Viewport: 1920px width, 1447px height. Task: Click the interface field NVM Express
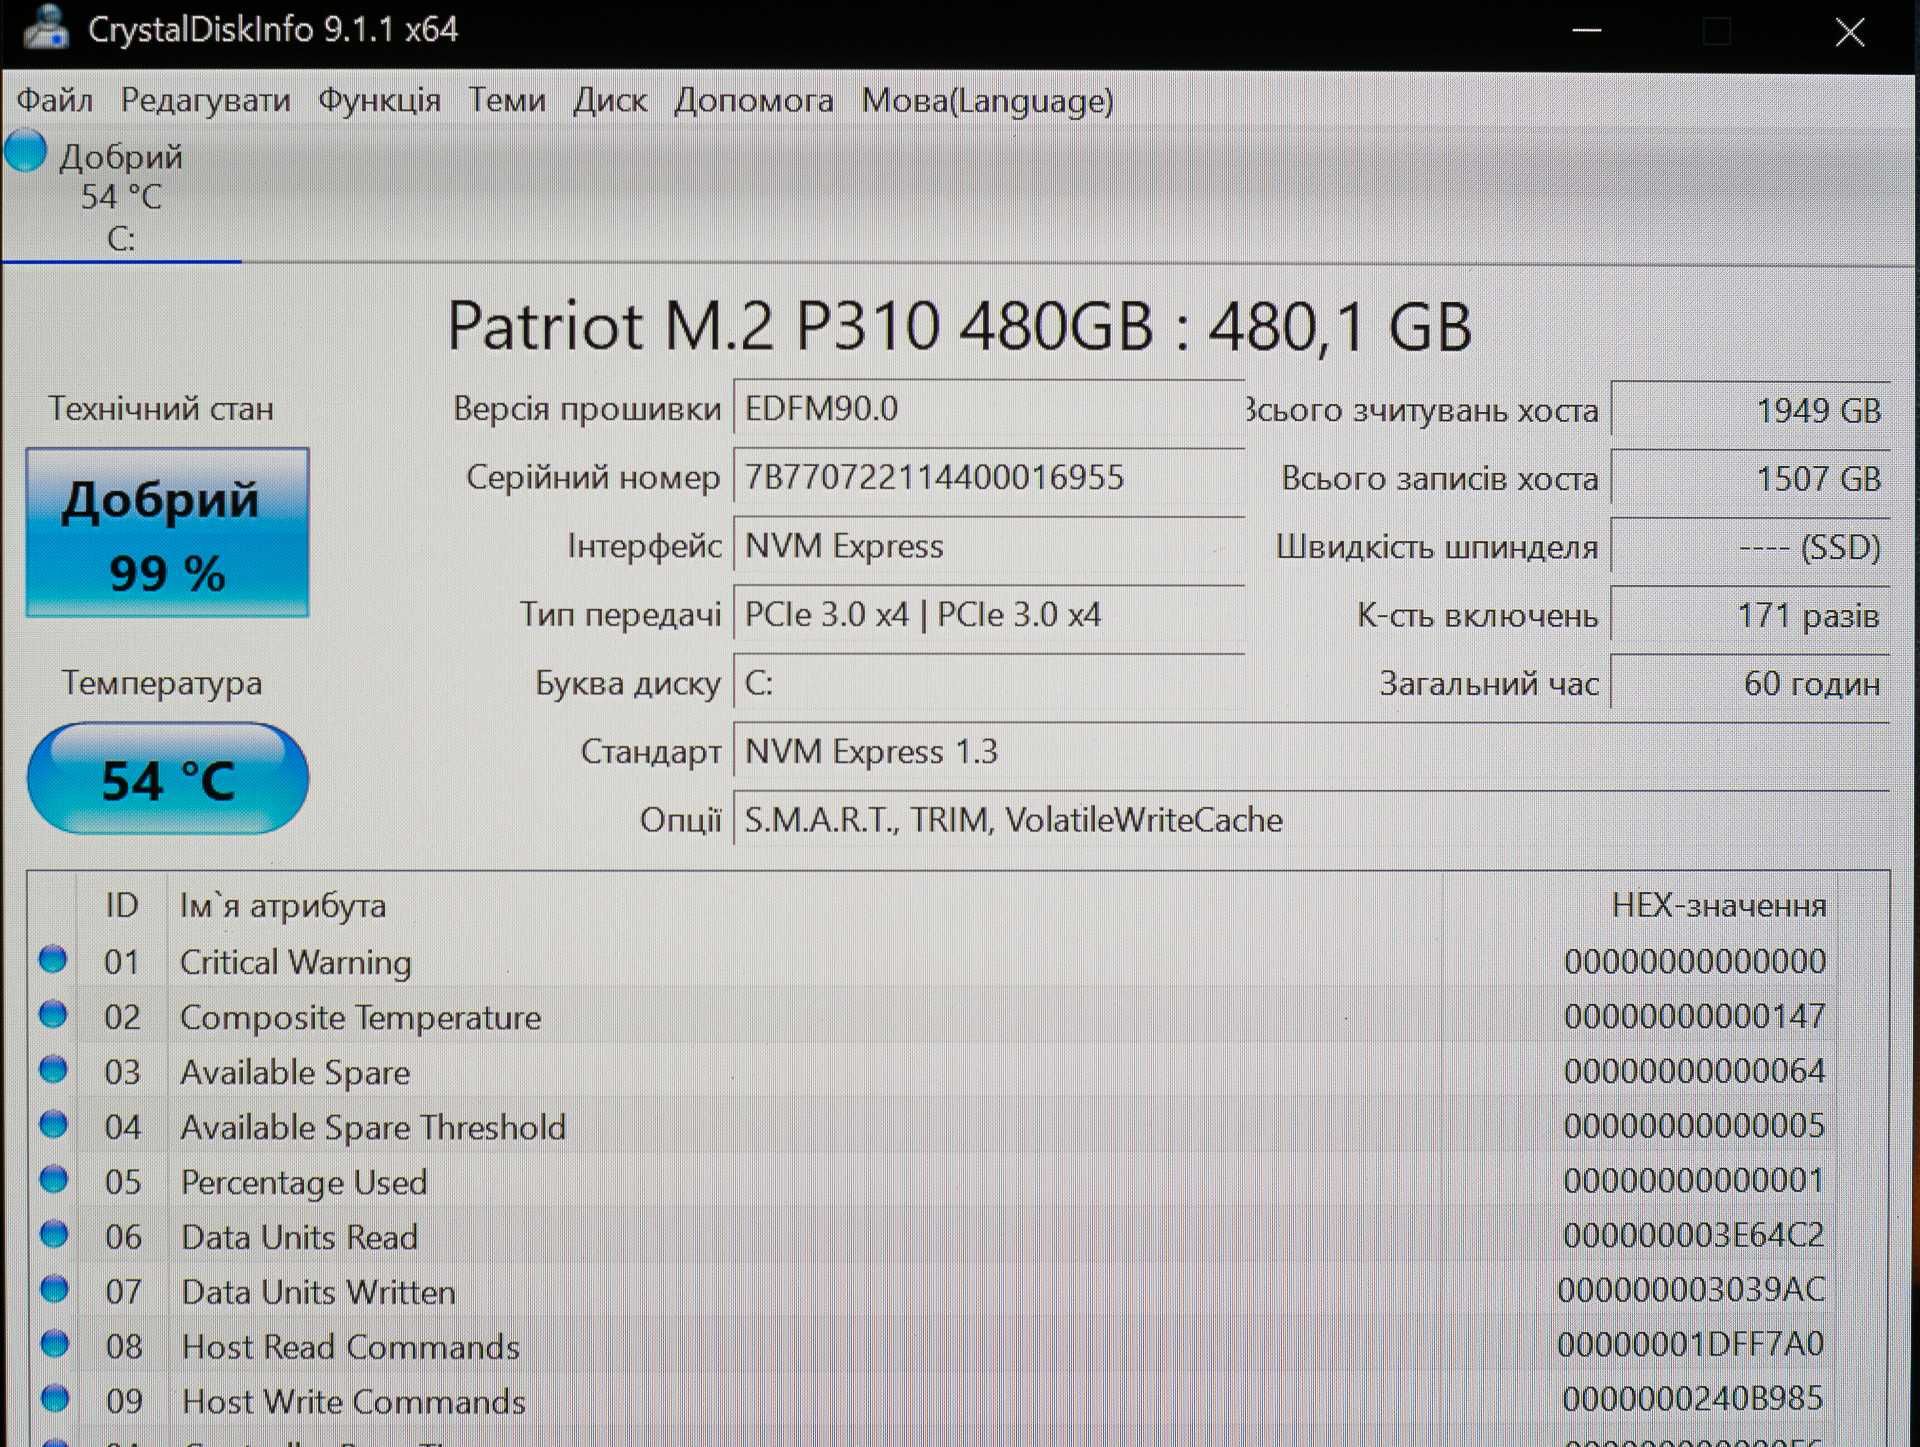tap(989, 546)
